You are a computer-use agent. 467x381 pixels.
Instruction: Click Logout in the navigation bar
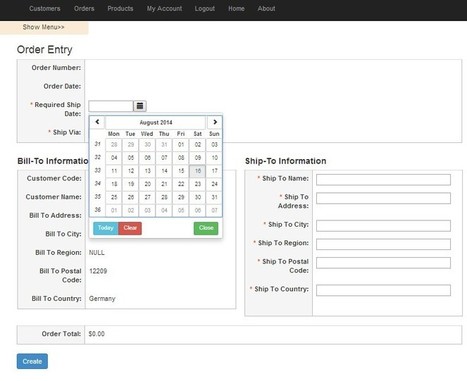click(x=205, y=9)
